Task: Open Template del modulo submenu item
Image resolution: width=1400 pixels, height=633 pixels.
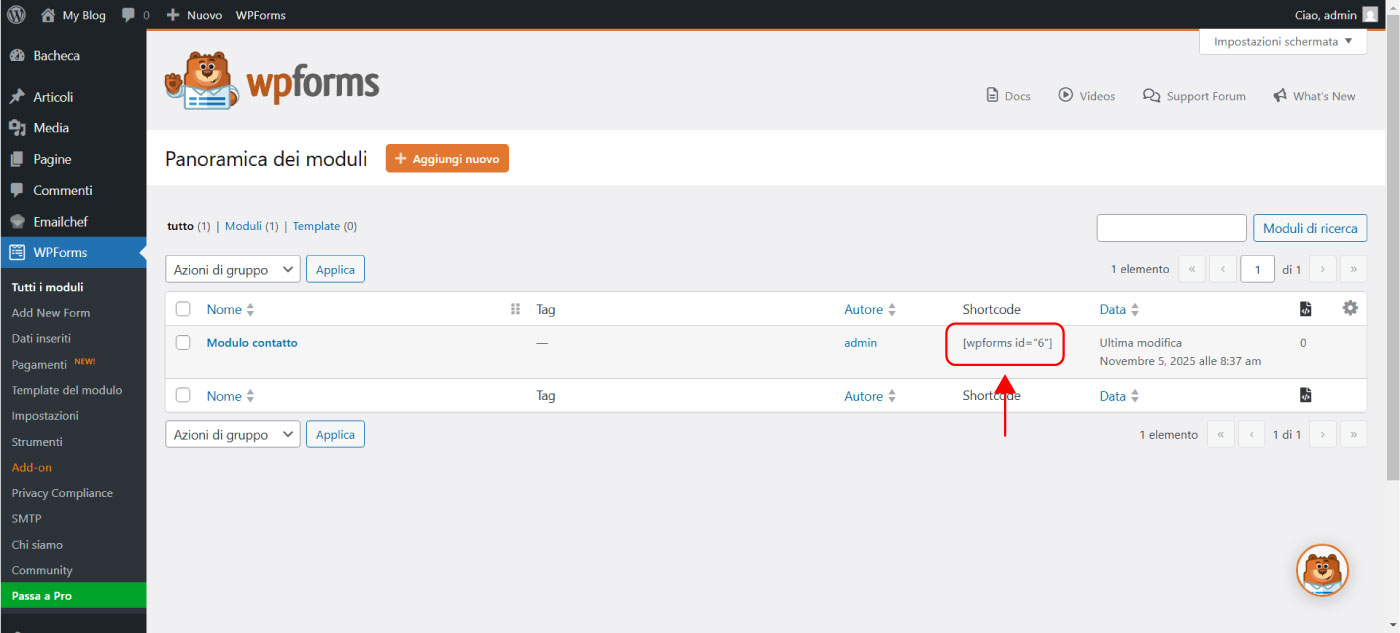Action: (67, 390)
